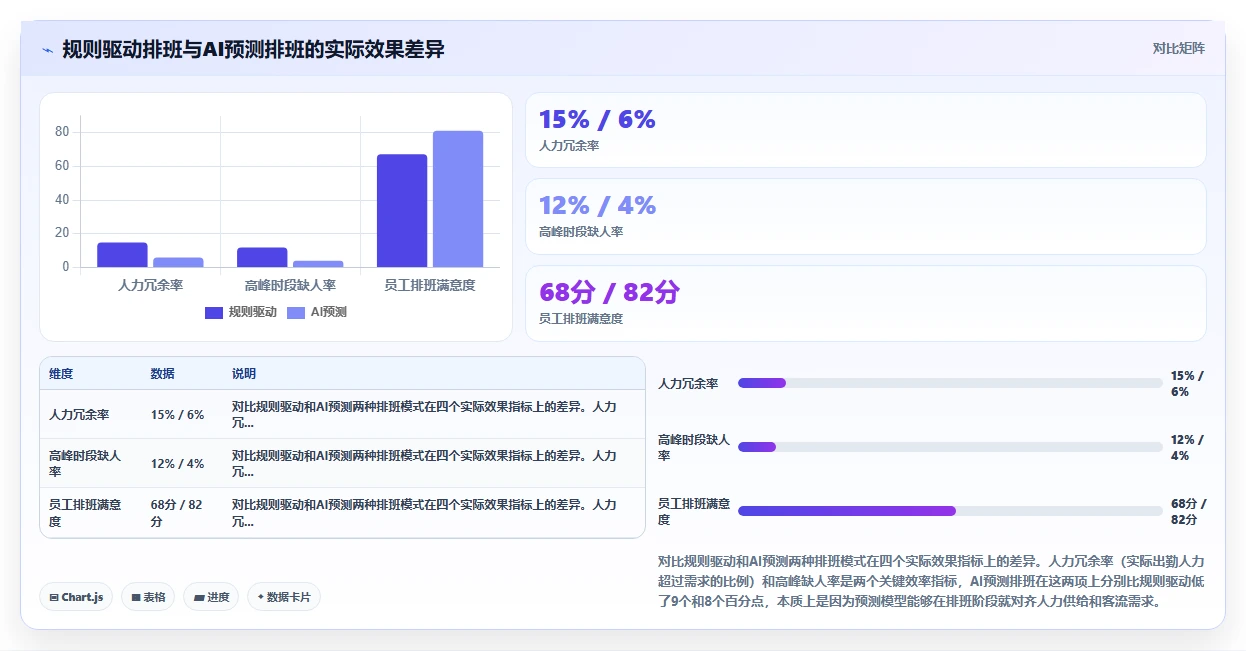Click the 15% / 6% value beside the progress bar

click(1188, 383)
